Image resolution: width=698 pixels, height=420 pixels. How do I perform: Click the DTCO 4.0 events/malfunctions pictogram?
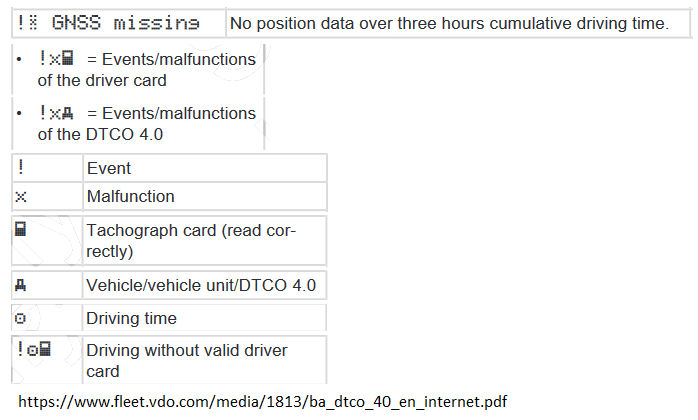(x=56, y=113)
